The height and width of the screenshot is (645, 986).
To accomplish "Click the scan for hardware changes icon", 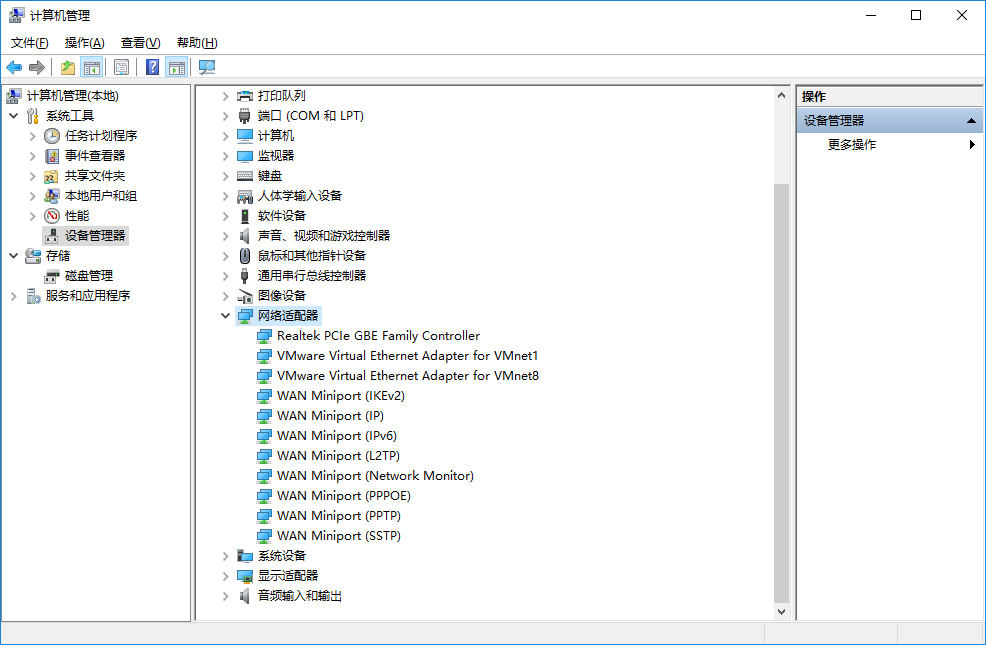I will tap(207, 67).
